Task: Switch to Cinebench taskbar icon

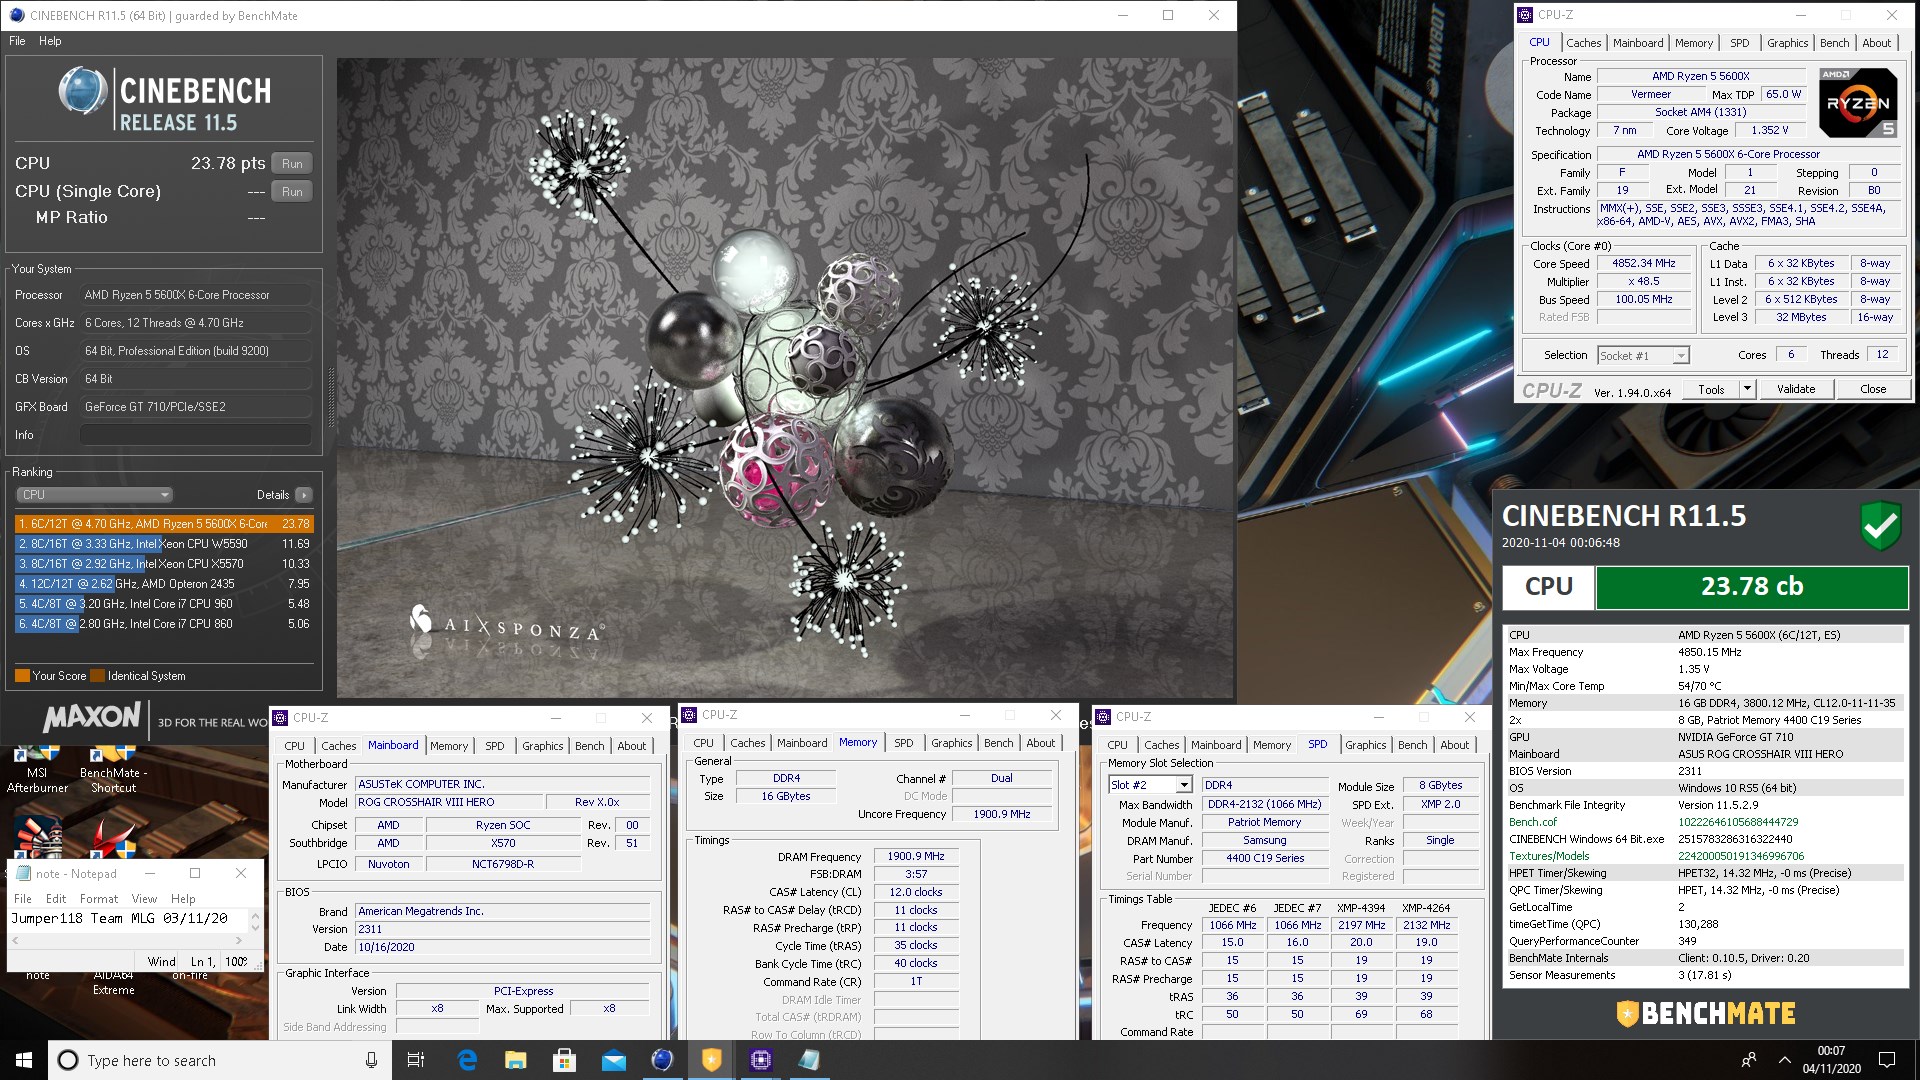Action: pos(662,1060)
